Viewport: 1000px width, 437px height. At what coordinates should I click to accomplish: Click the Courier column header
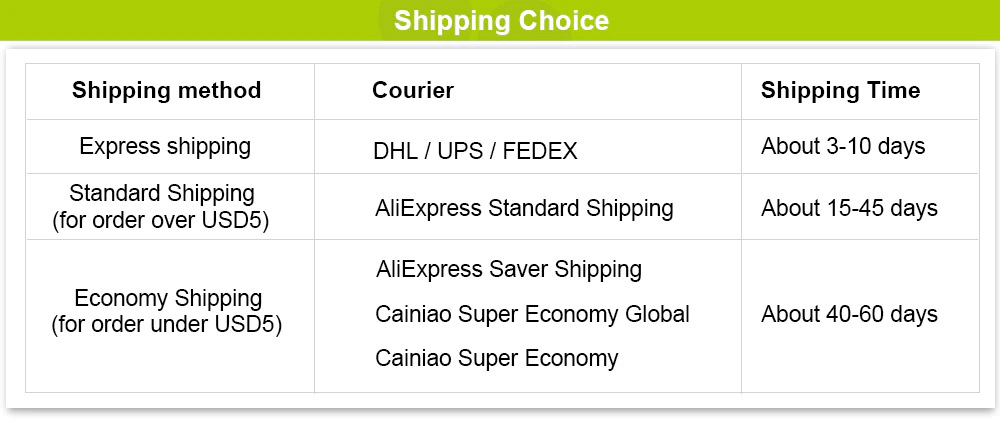point(413,91)
